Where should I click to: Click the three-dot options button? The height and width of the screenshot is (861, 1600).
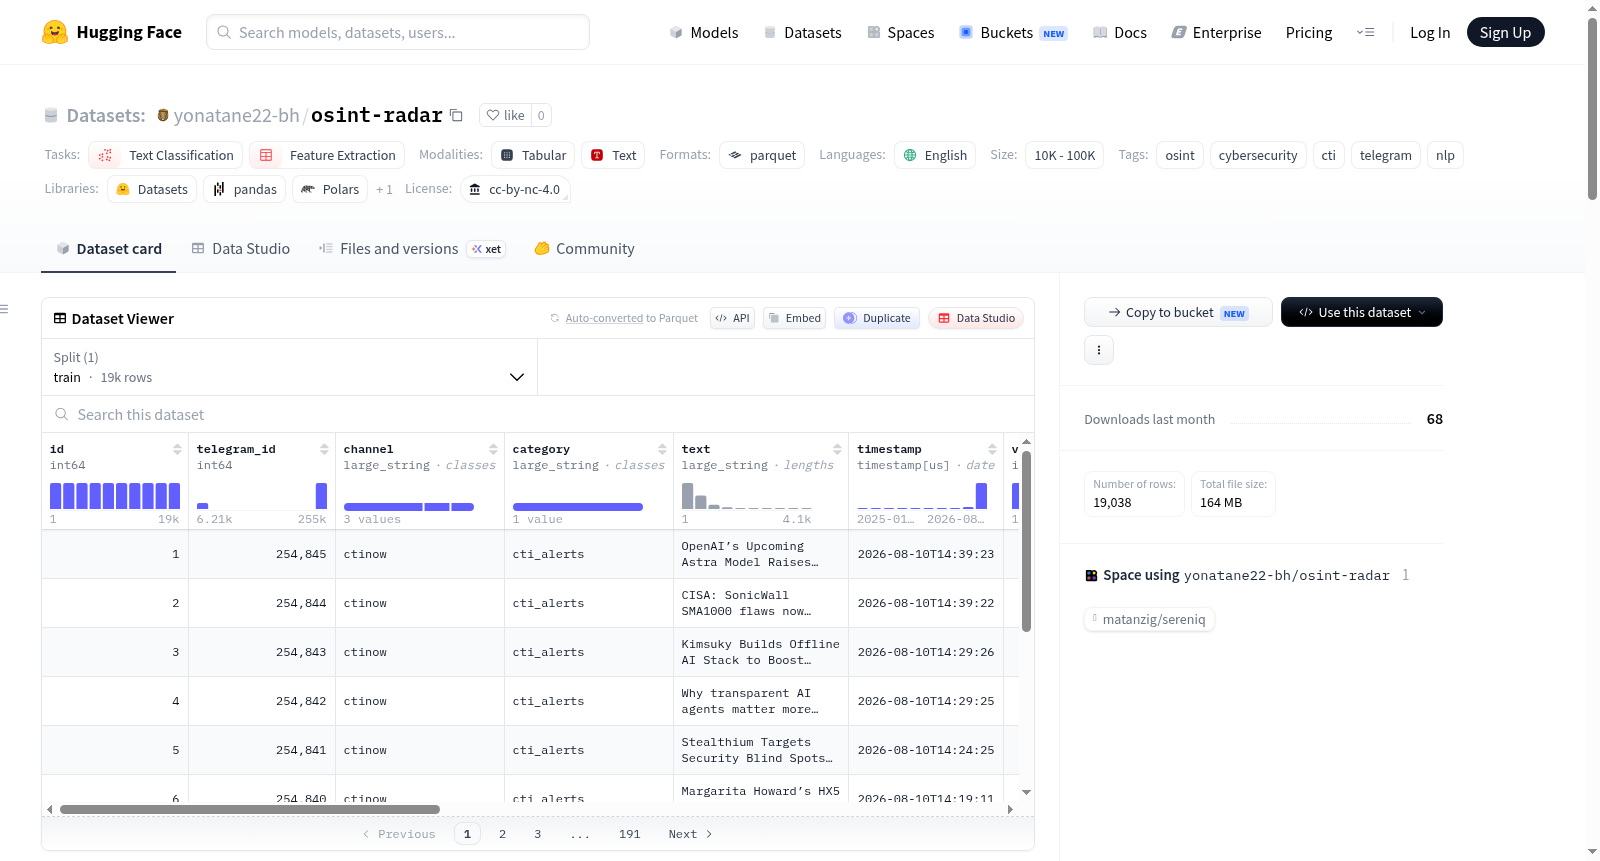1099,350
